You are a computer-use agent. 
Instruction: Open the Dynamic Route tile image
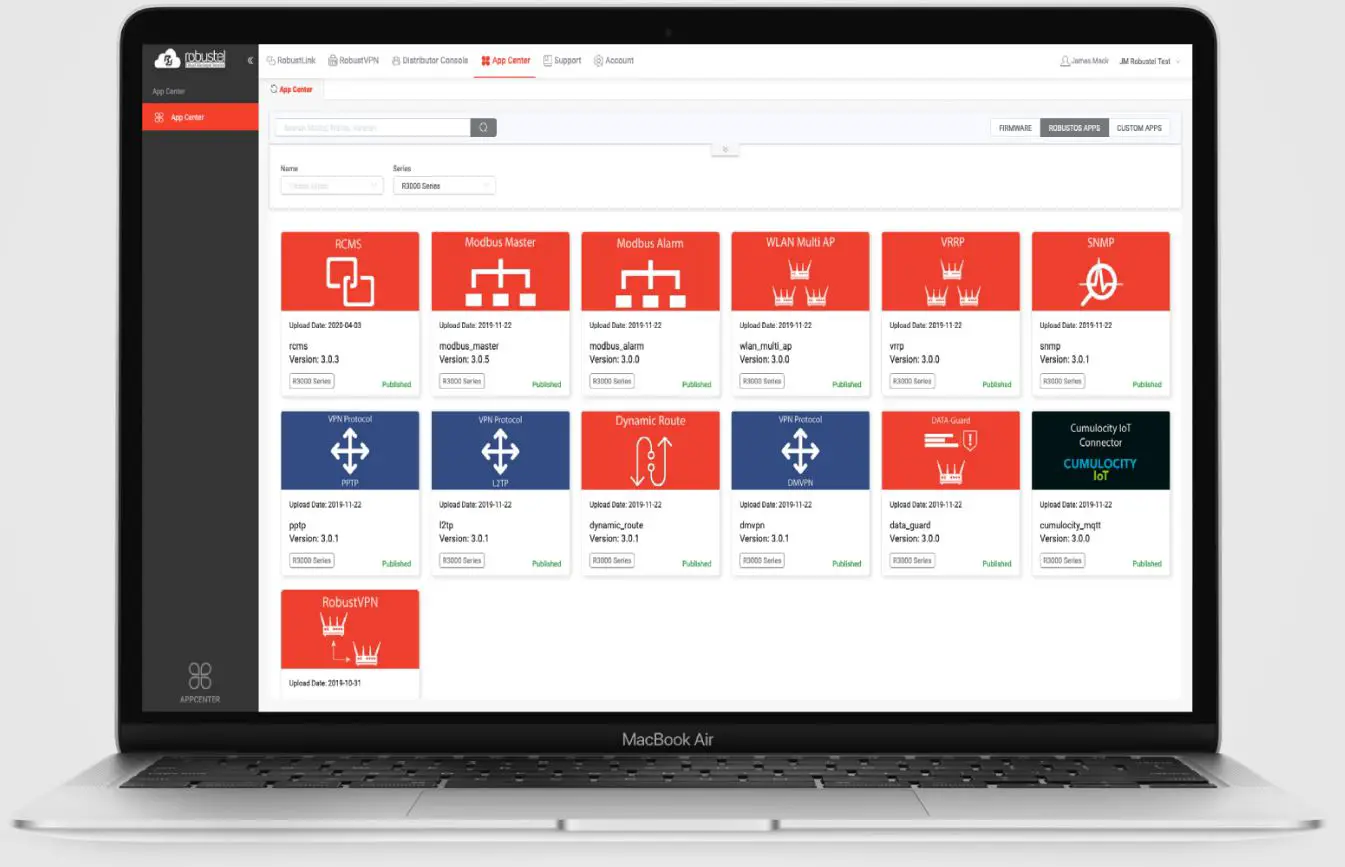click(x=650, y=450)
